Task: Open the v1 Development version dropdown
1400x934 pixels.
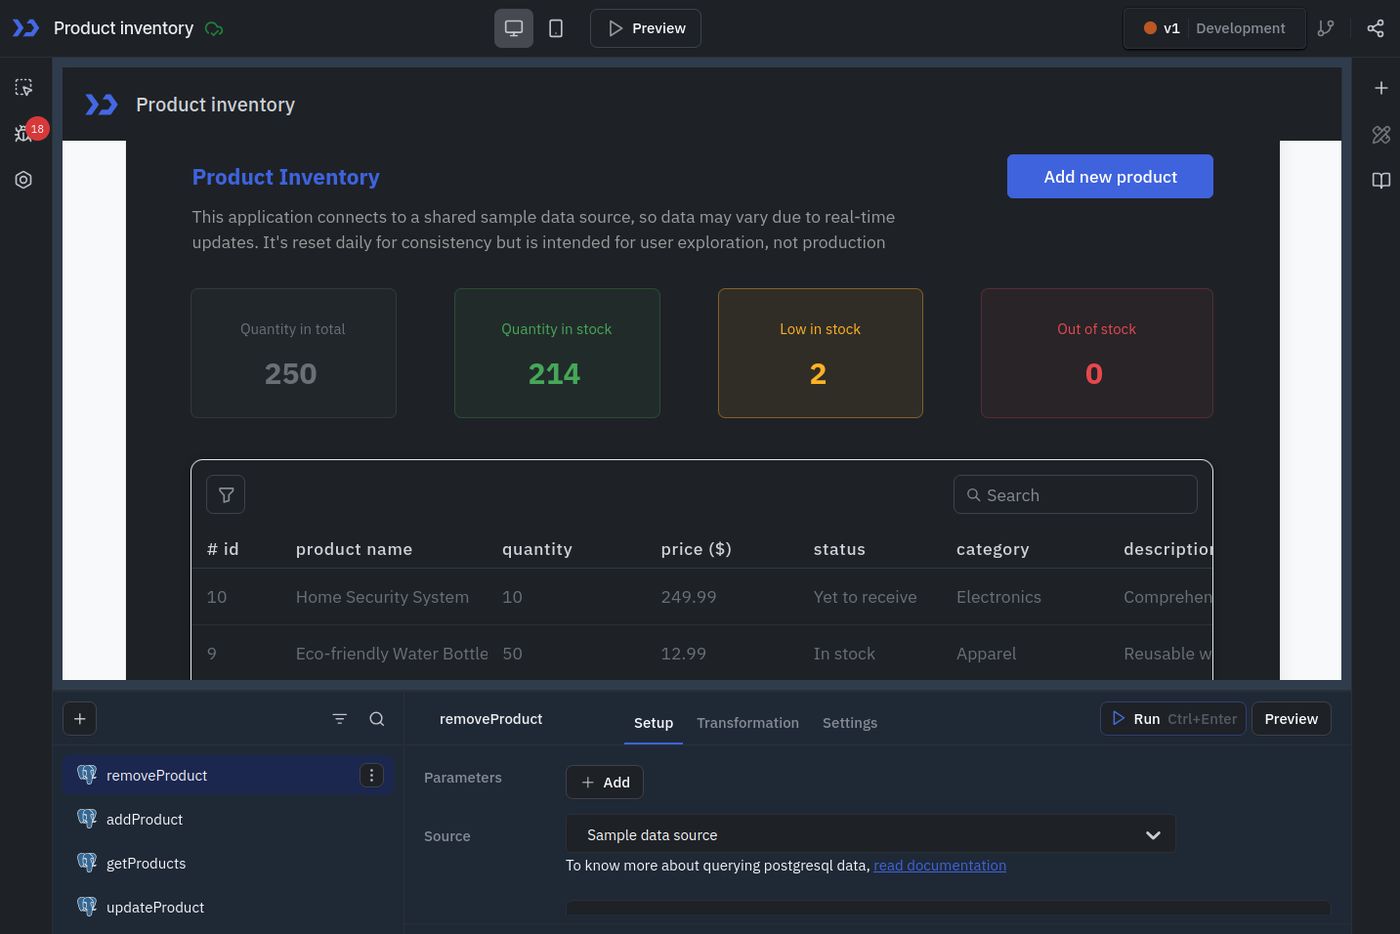Action: pos(1214,28)
